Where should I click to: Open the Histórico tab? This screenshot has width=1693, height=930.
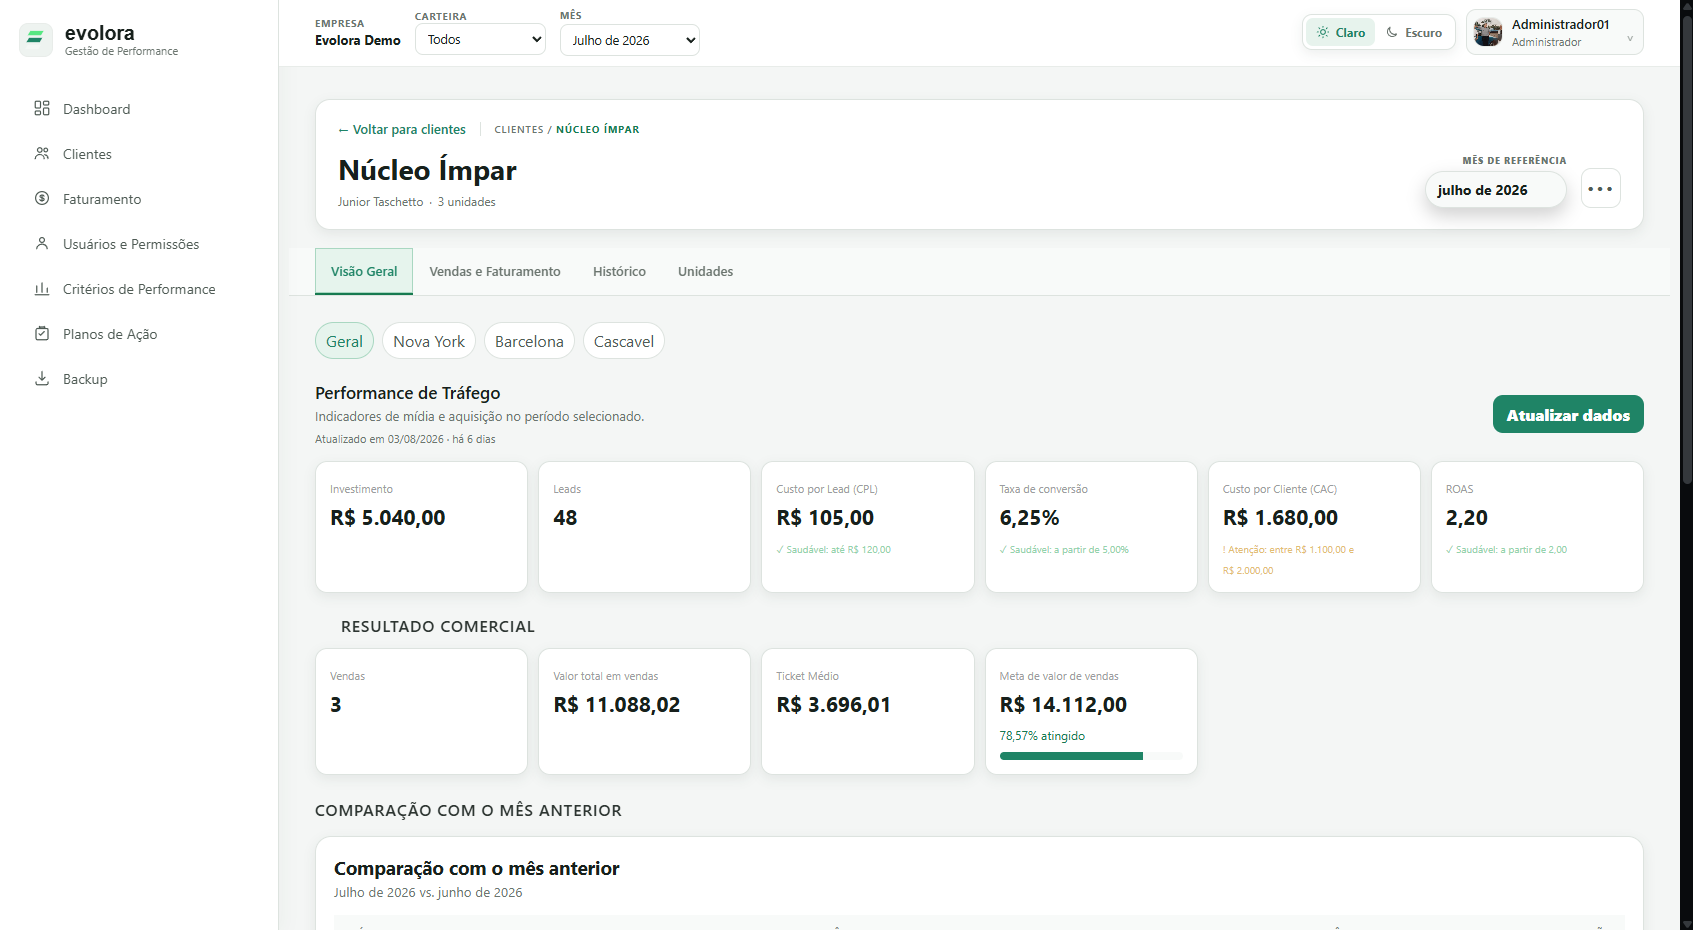[x=619, y=271]
